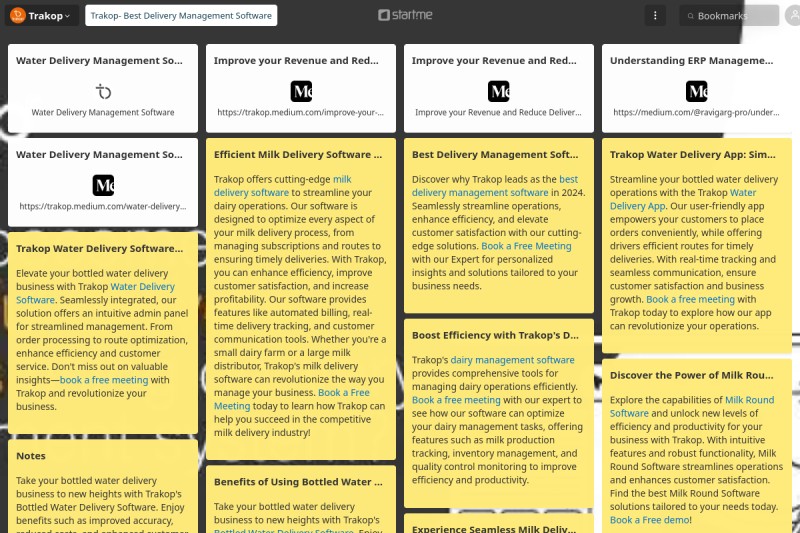
Task: Click Best Delivery Management Soft... note title
Action: [x=495, y=155]
